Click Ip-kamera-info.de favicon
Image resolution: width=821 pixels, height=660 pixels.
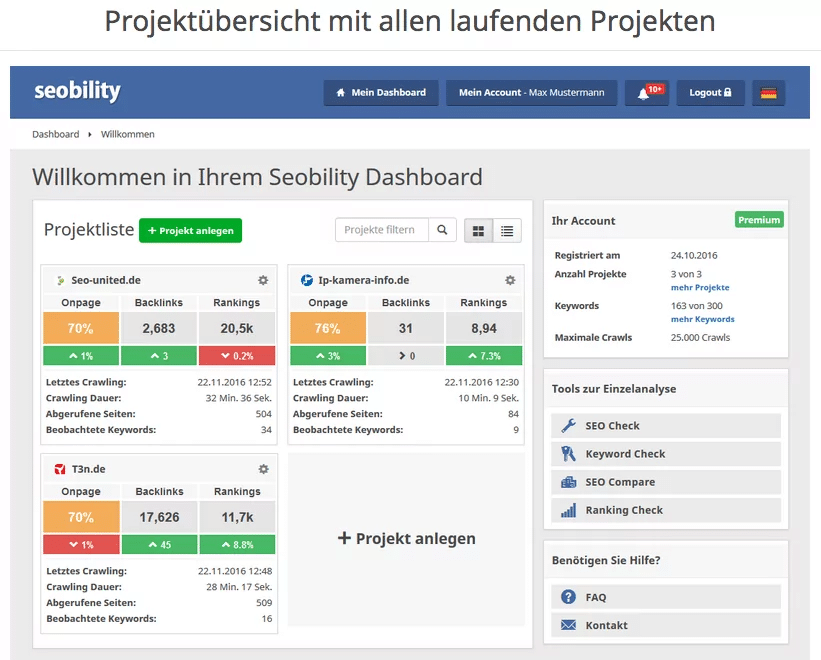point(307,280)
